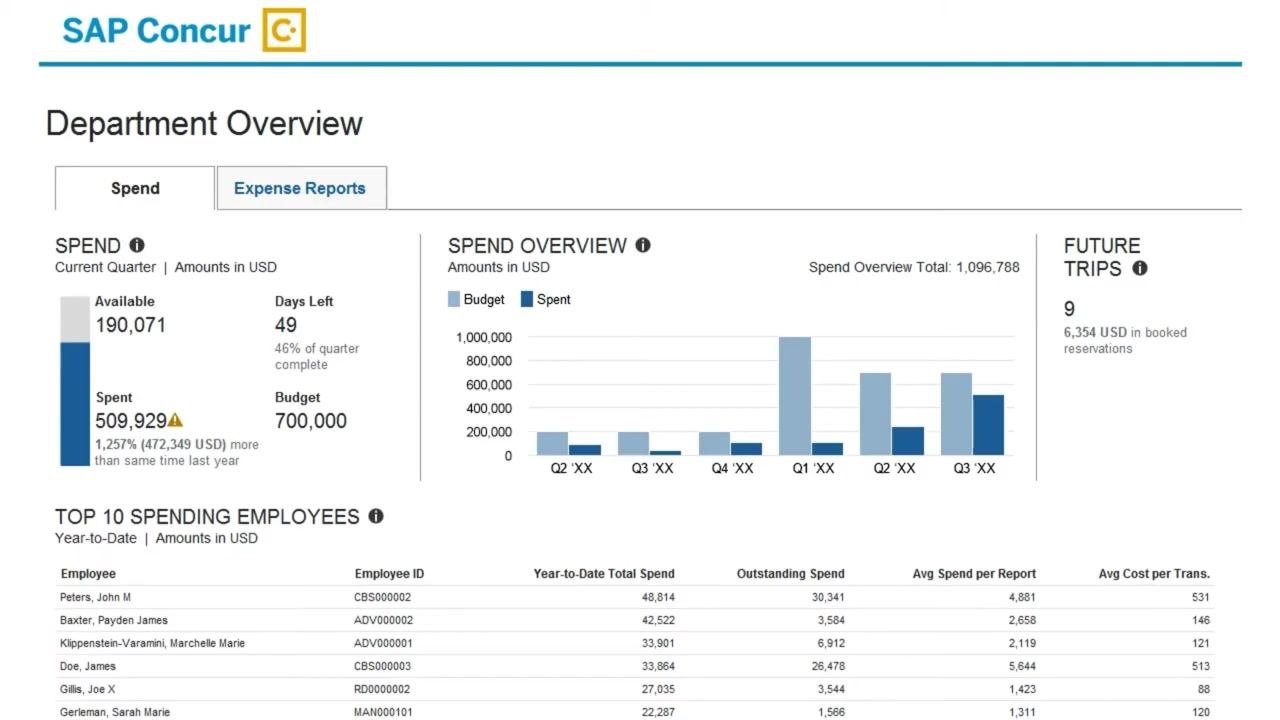The image size is (1280, 720).
Task: Click the spend progress bar in SPEND
Action: pos(75,381)
